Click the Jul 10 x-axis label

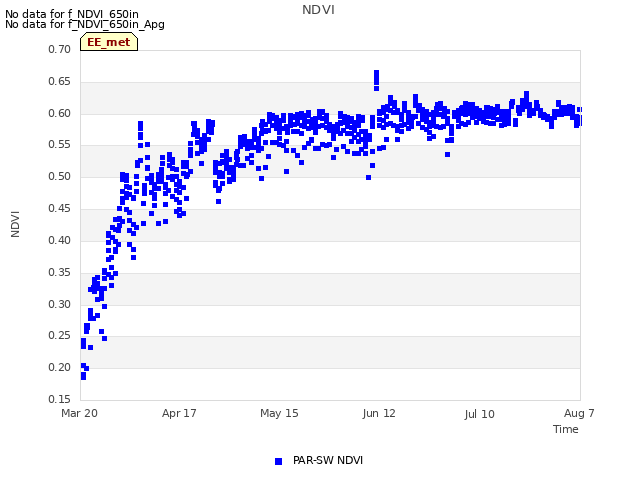coord(479,414)
